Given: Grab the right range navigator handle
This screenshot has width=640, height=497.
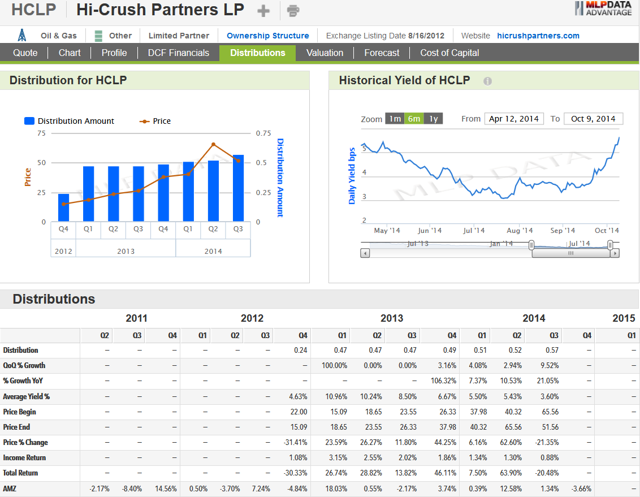Looking at the screenshot, I should [610, 245].
